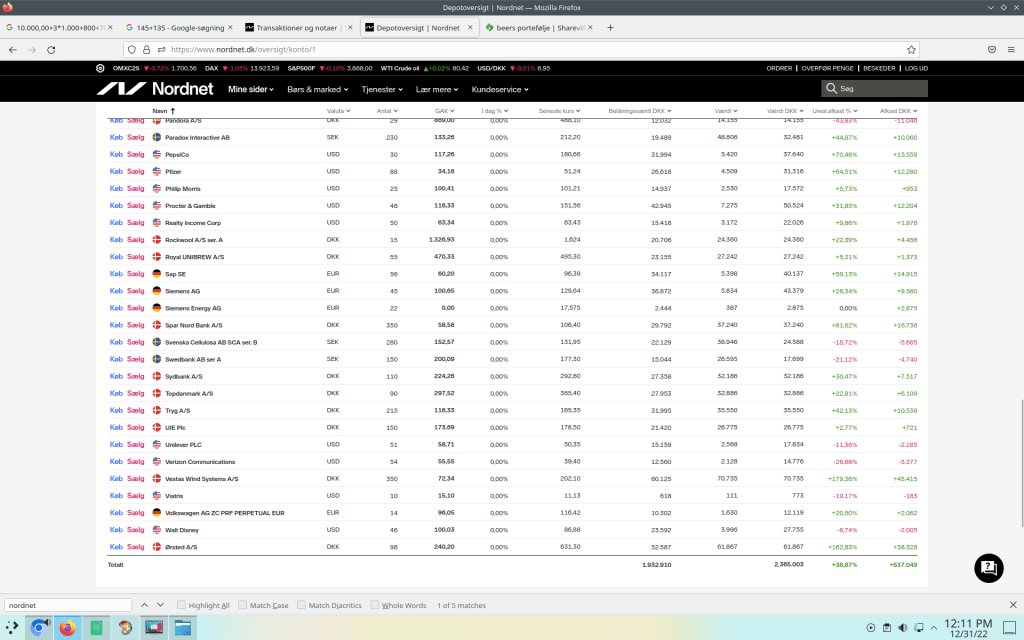
Task: Click the Nordnet logo
Action: tap(156, 89)
